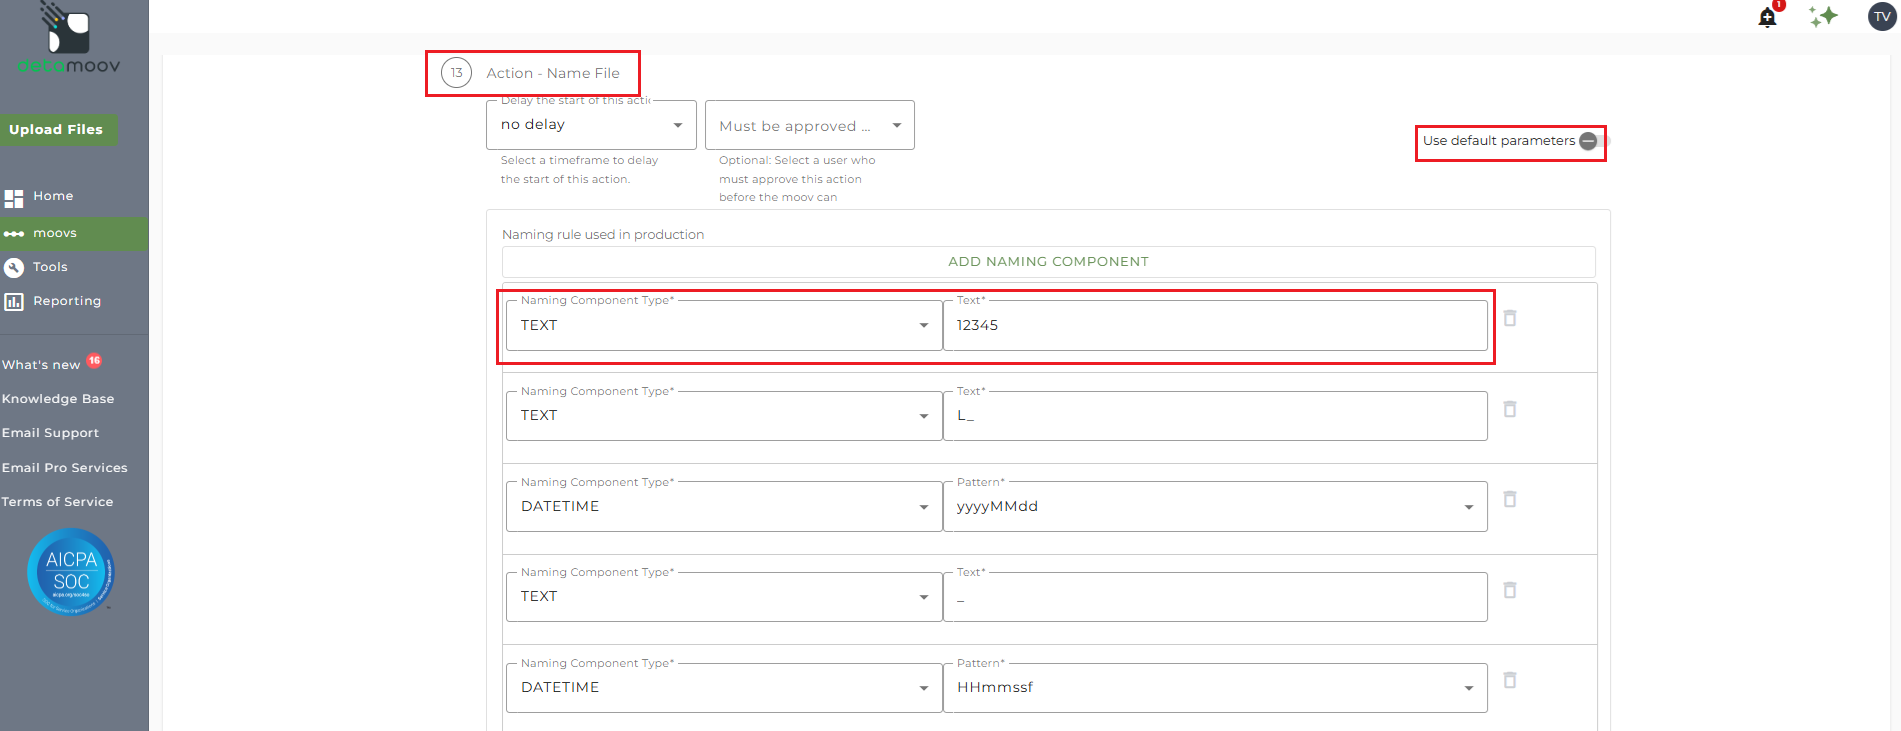Screen dimensions: 1901x731
Task: Open the TV user avatar menu
Action: point(1881,16)
